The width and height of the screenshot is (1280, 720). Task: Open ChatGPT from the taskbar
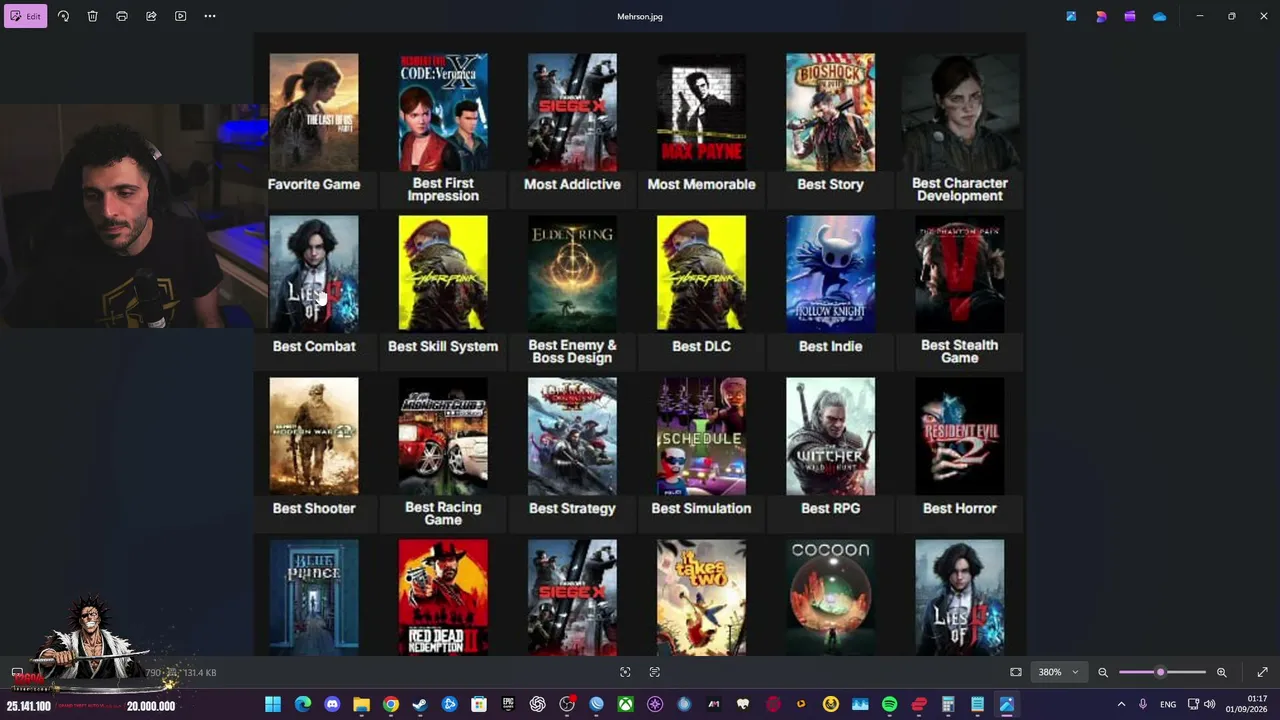click(538, 705)
